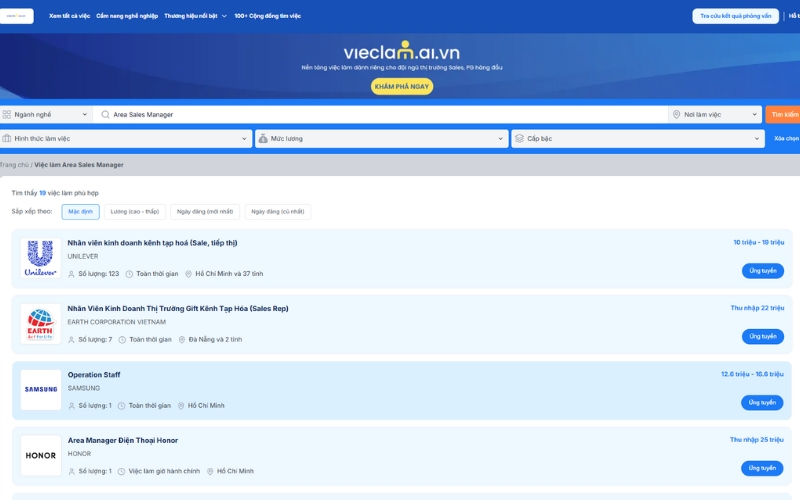800x500 pixels.
Task: Click the layers icon in Cấp bậc
Action: [x=519, y=138]
